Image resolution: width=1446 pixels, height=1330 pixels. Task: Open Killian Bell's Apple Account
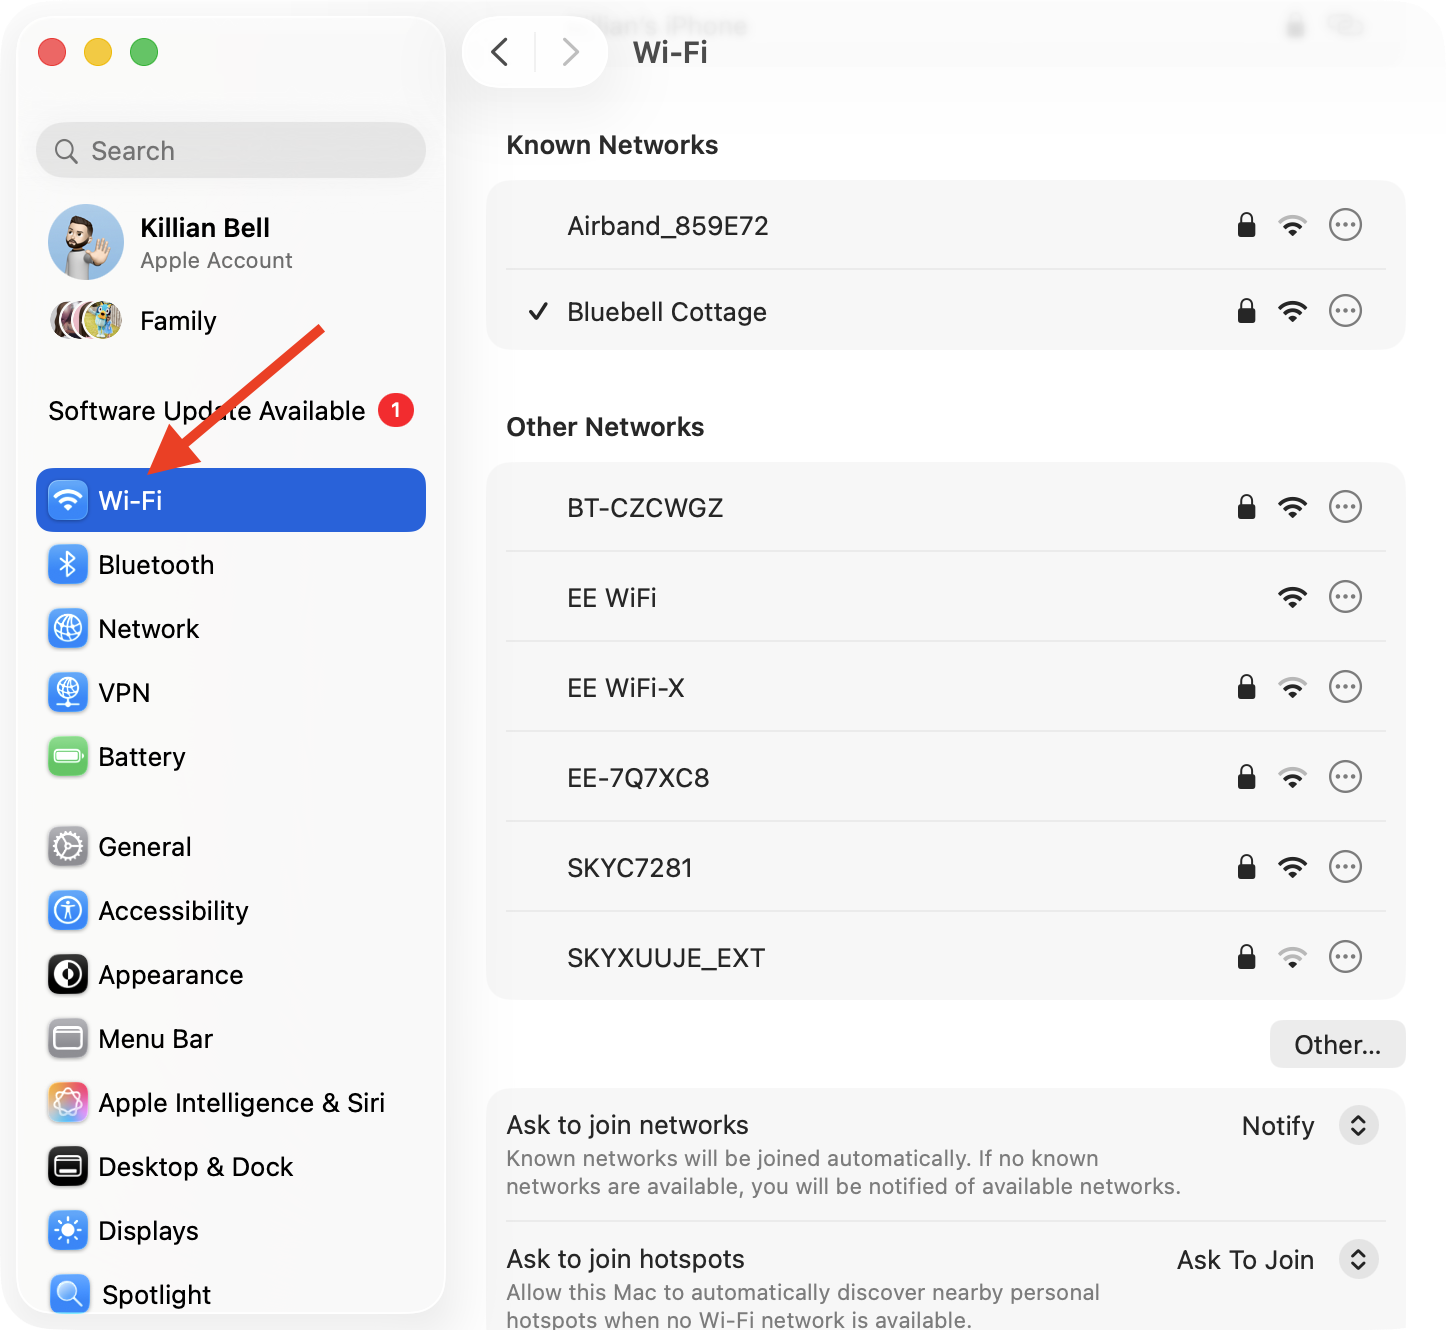coord(204,242)
